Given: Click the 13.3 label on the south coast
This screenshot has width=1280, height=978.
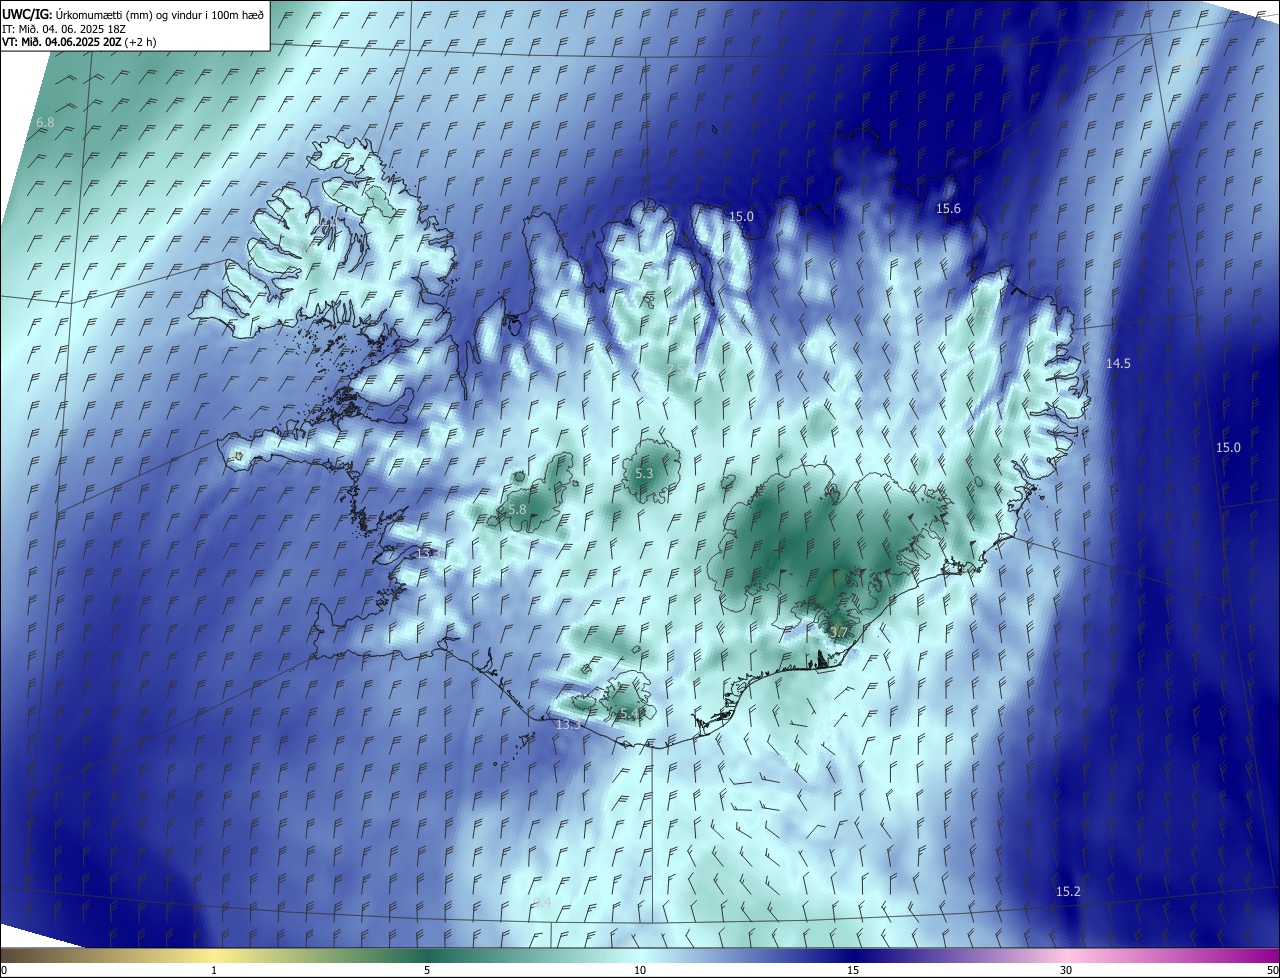Looking at the screenshot, I should [x=567, y=724].
